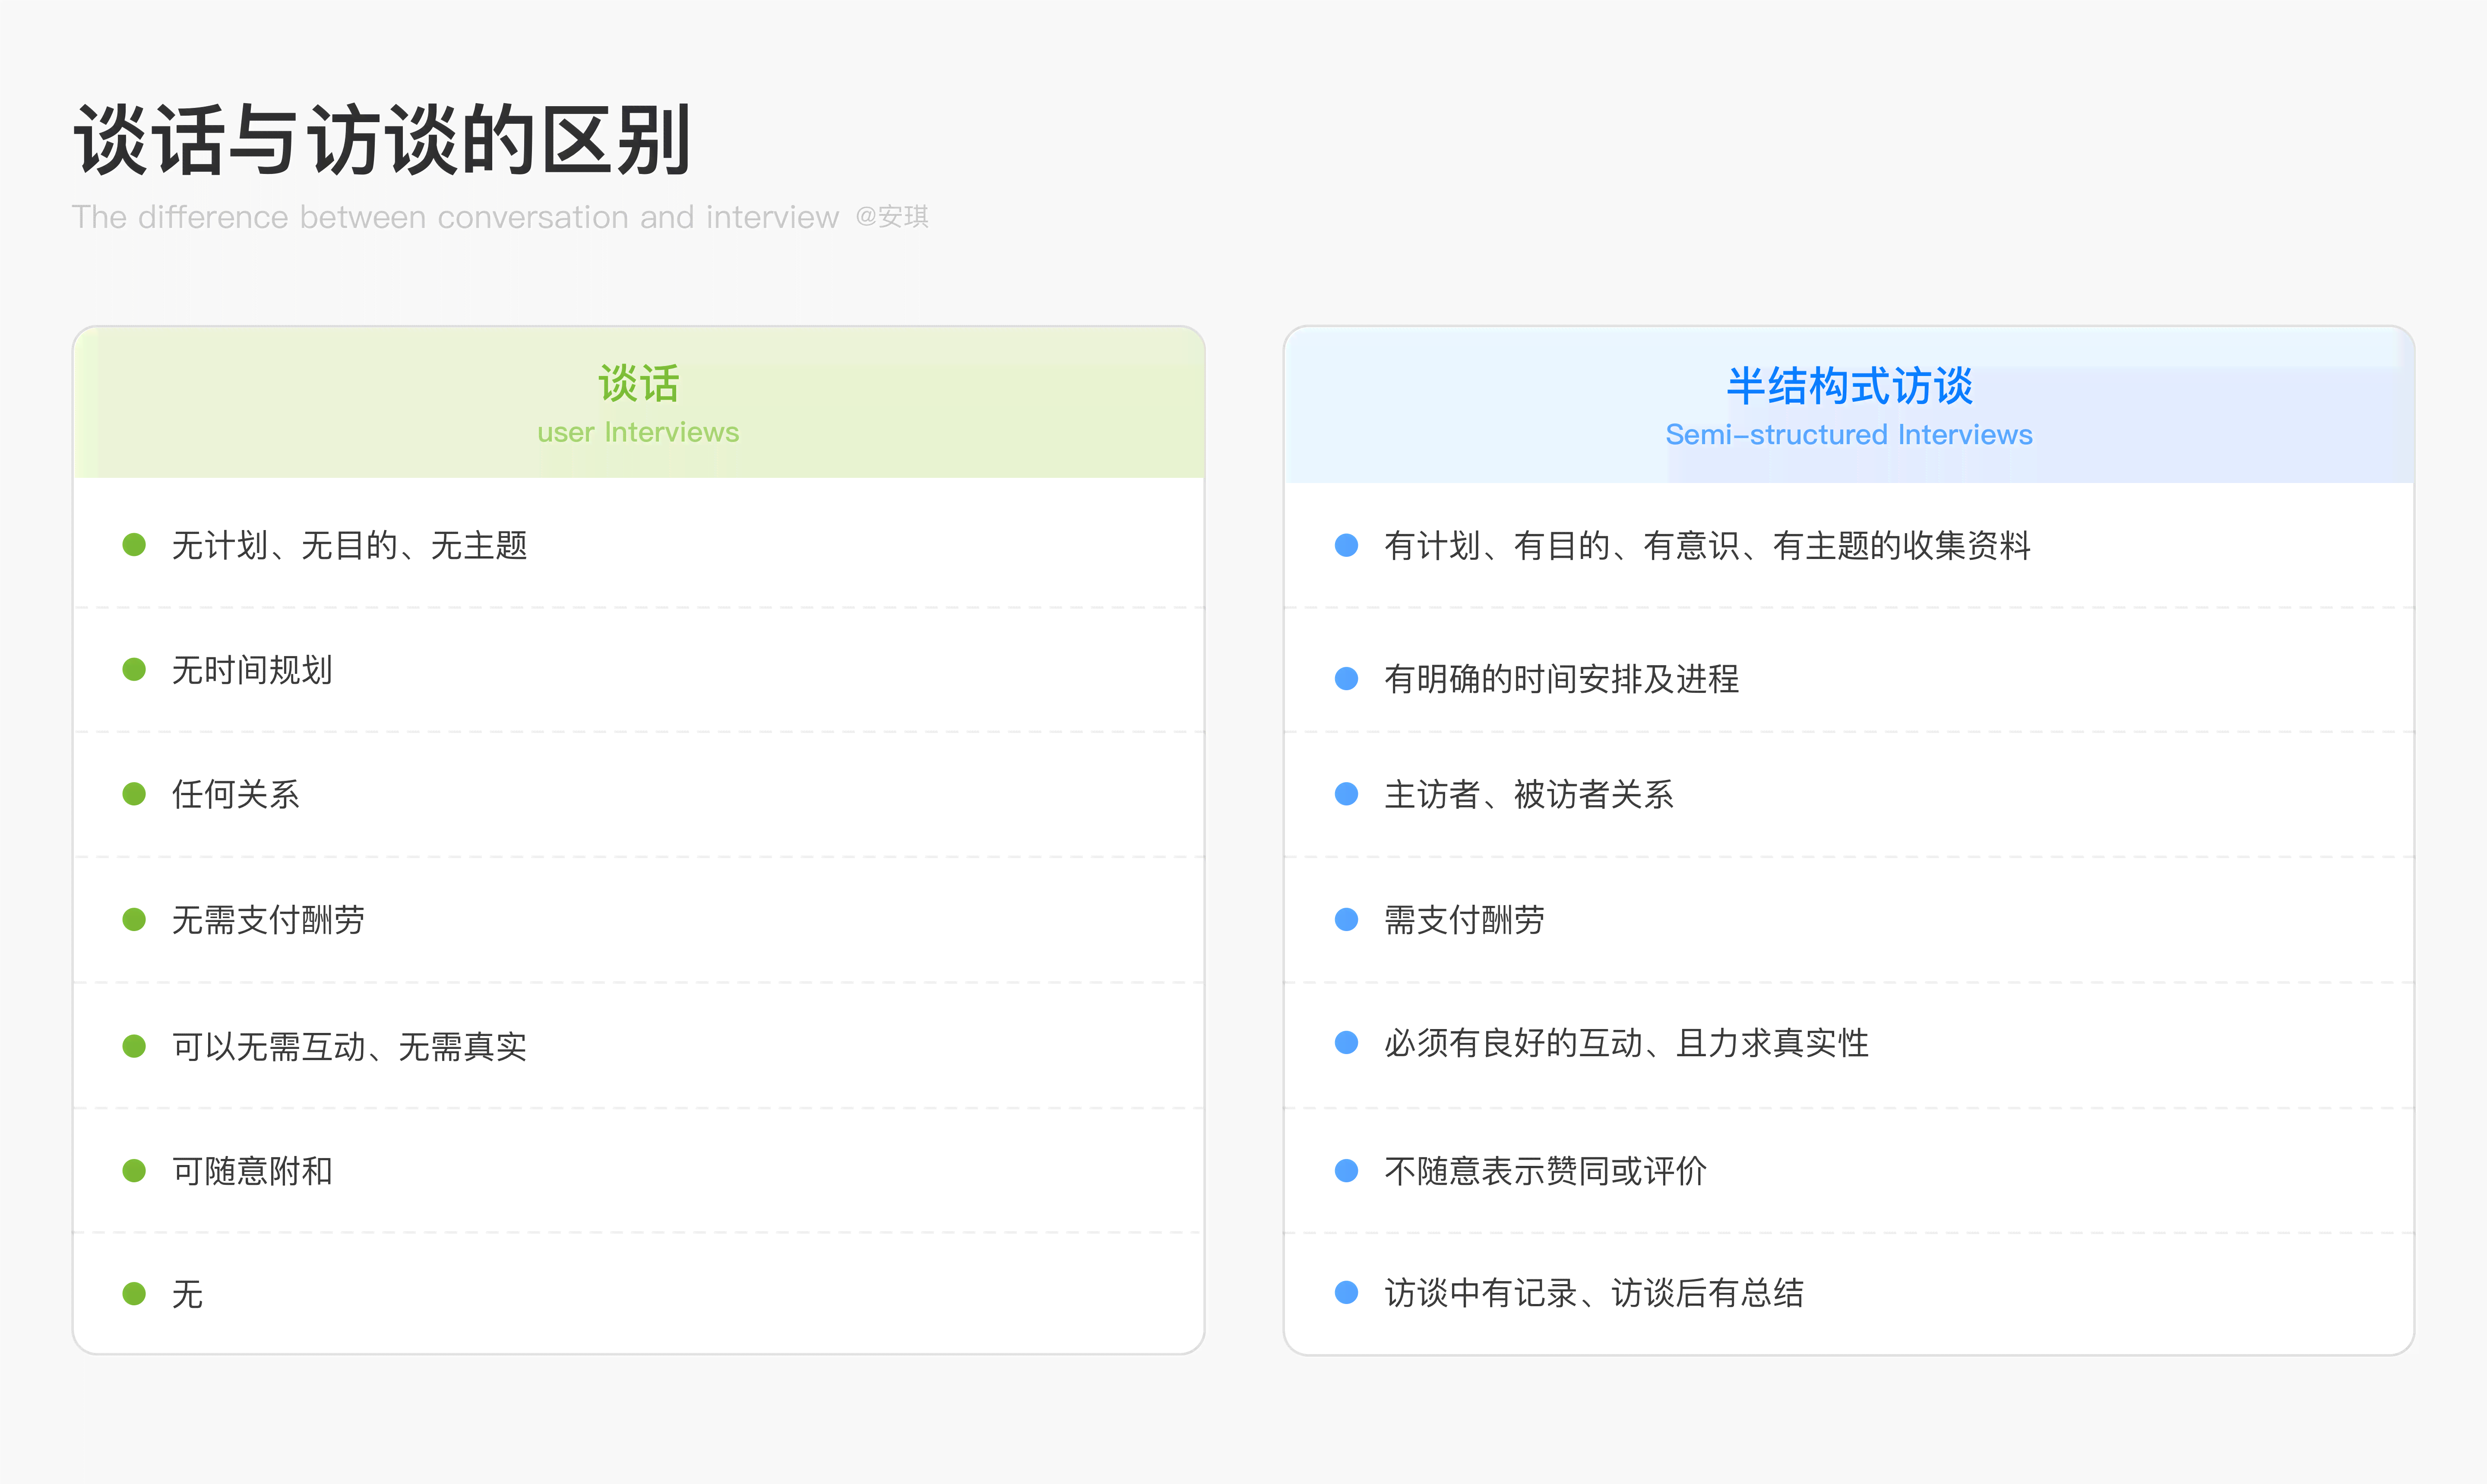Select the row 需支付酬劳 in blue card
This screenshot has height=1484, width=2487.
(x=1849, y=919)
